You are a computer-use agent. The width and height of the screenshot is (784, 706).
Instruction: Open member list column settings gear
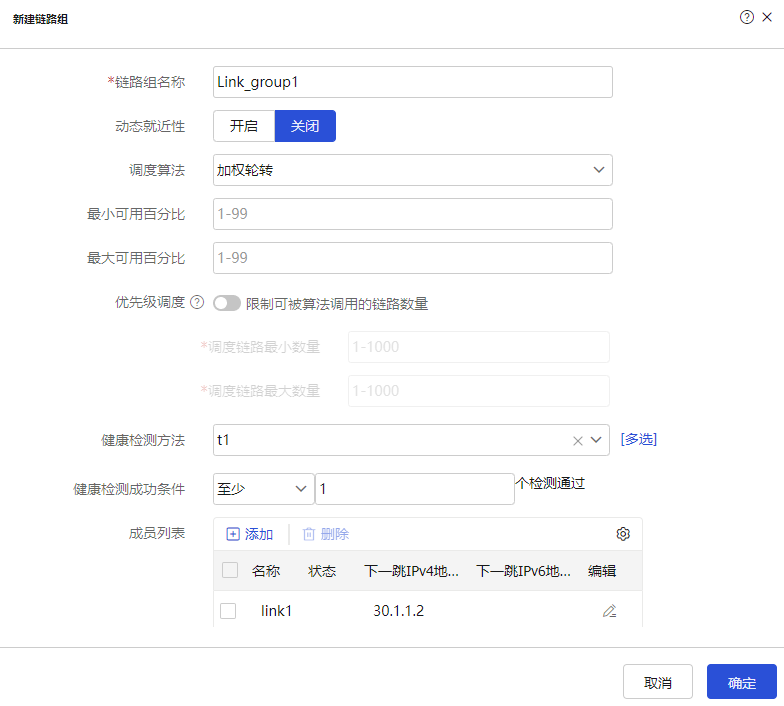[623, 534]
